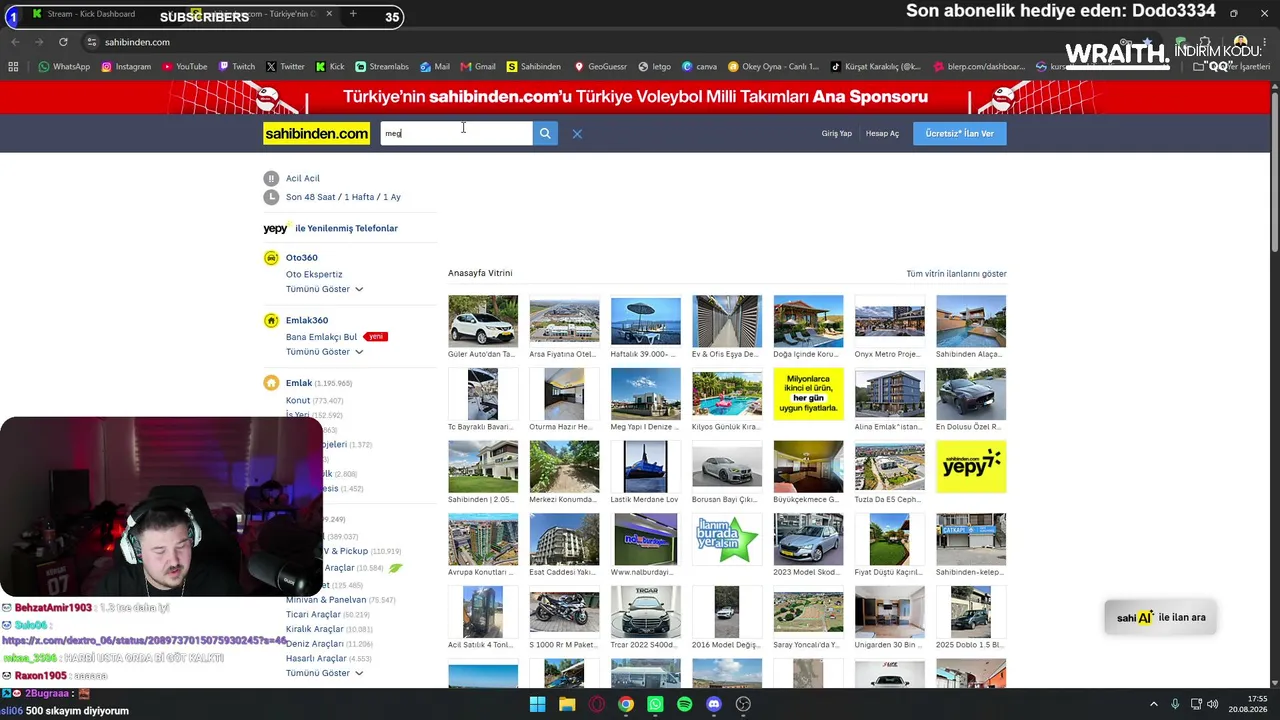Expand Tümünü Göster under Oto360
Screen dimensions: 1280x720
click(324, 289)
